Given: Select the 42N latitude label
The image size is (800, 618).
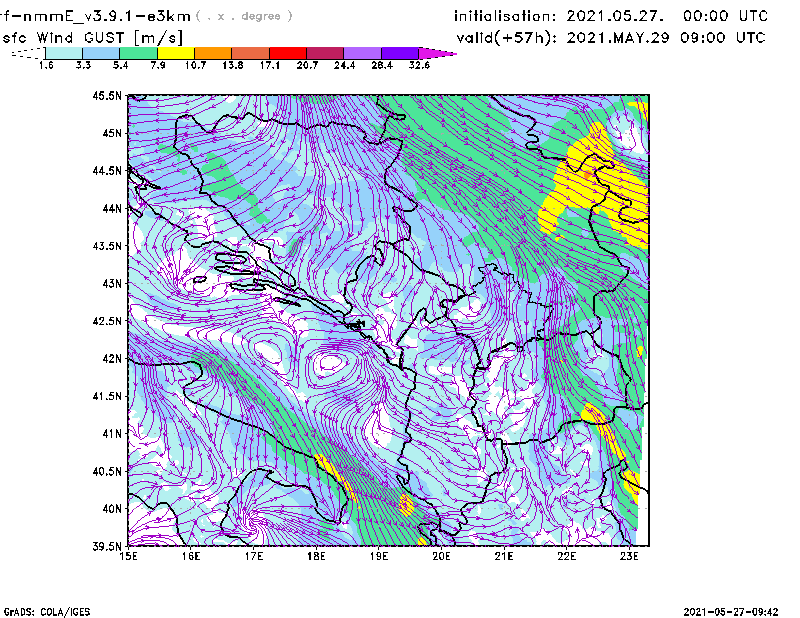Looking at the screenshot, I should pyautogui.click(x=112, y=358).
